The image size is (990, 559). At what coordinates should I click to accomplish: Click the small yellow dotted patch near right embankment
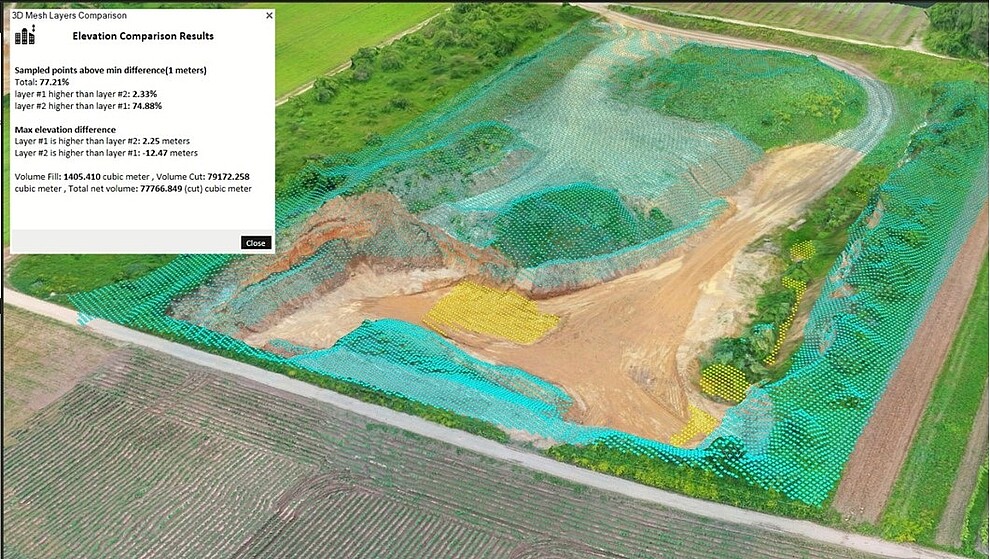click(x=724, y=381)
